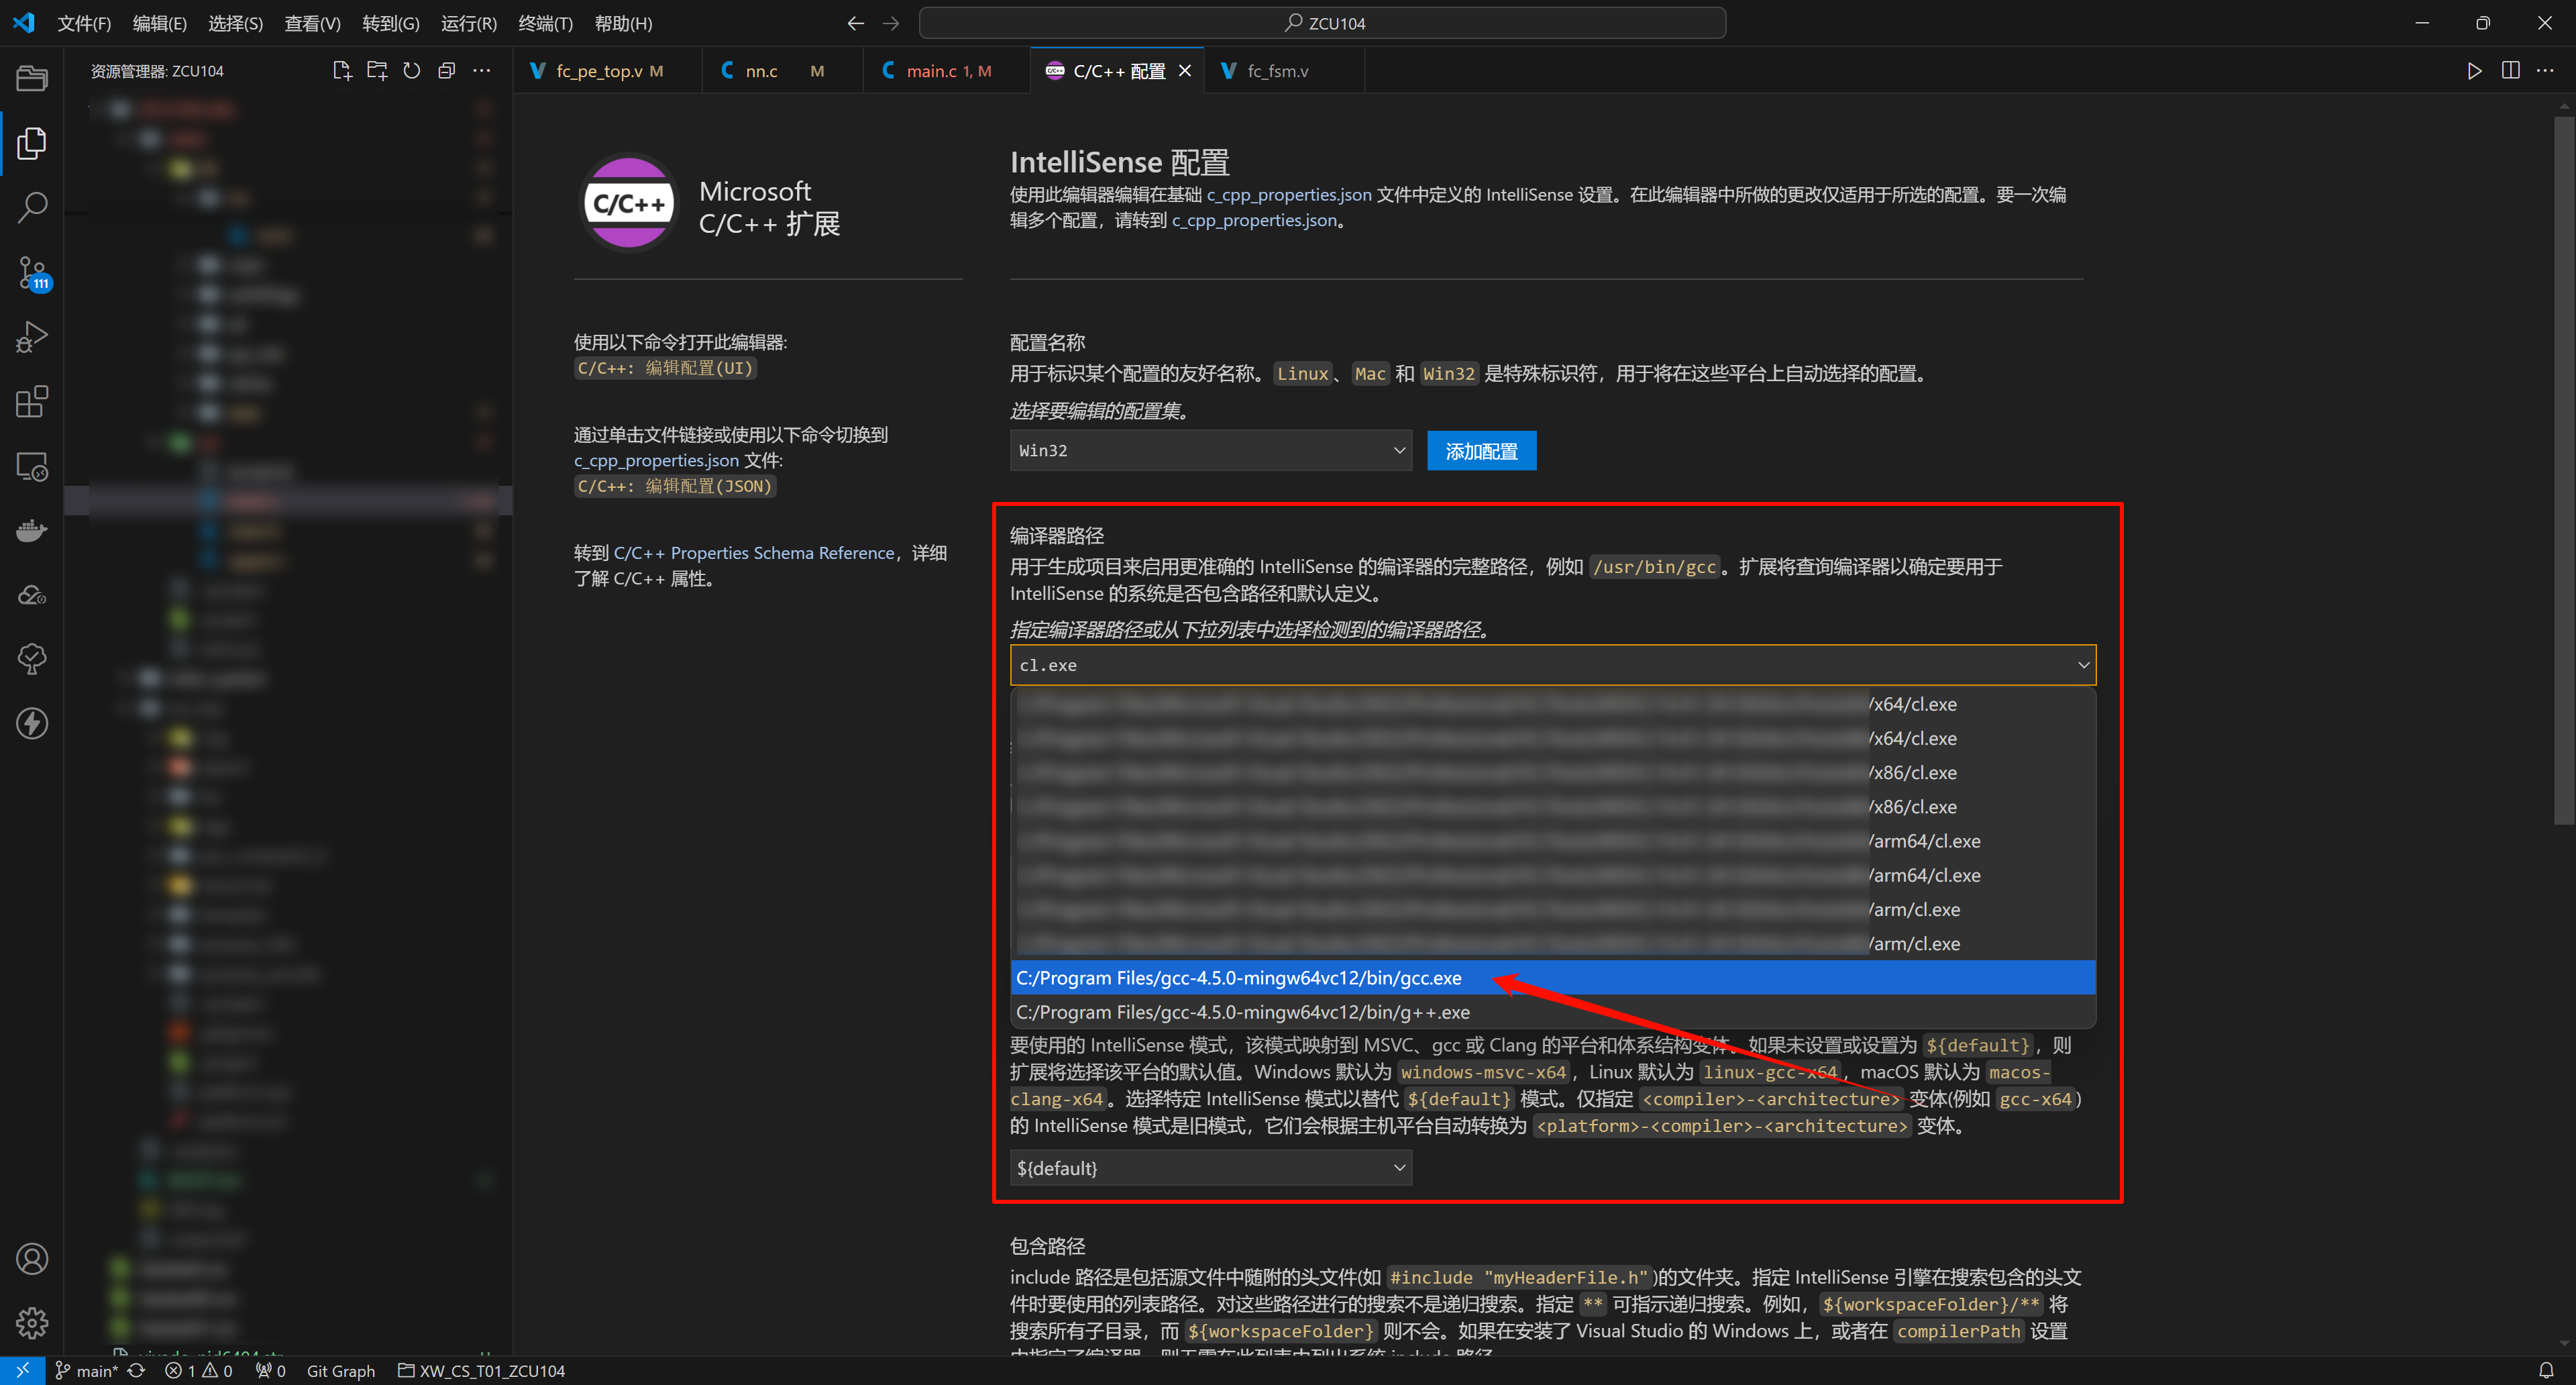Switch to the fc_pe_top.v tab
The image size is (2576, 1385).
pyautogui.click(x=607, y=71)
